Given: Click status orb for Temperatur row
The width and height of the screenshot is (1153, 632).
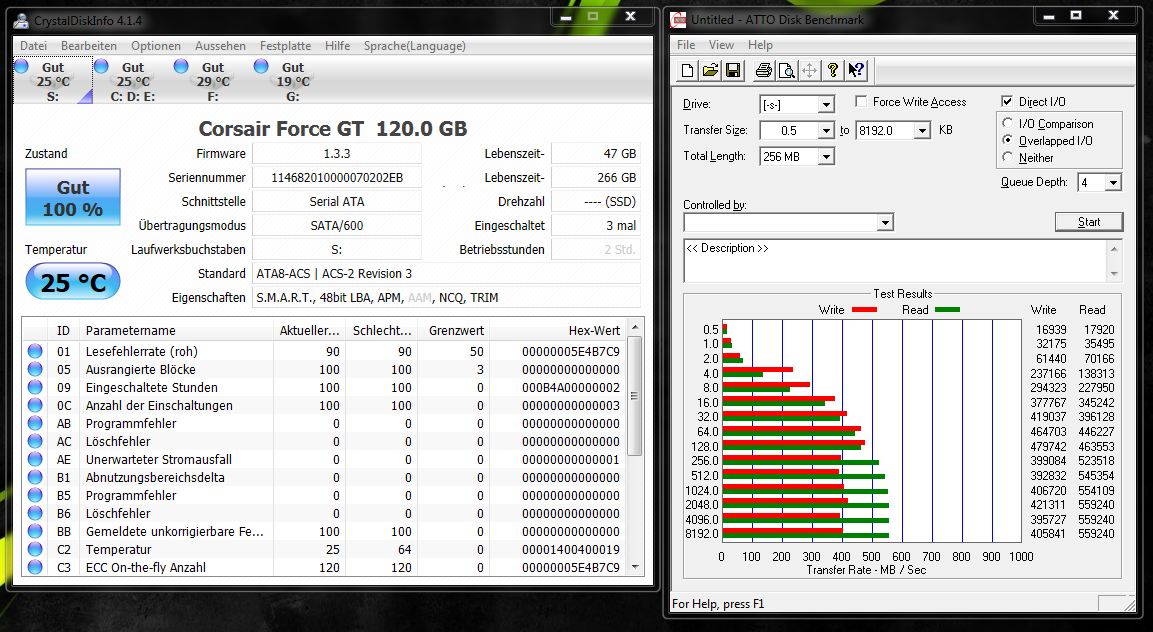Looking at the screenshot, I should click(x=35, y=550).
